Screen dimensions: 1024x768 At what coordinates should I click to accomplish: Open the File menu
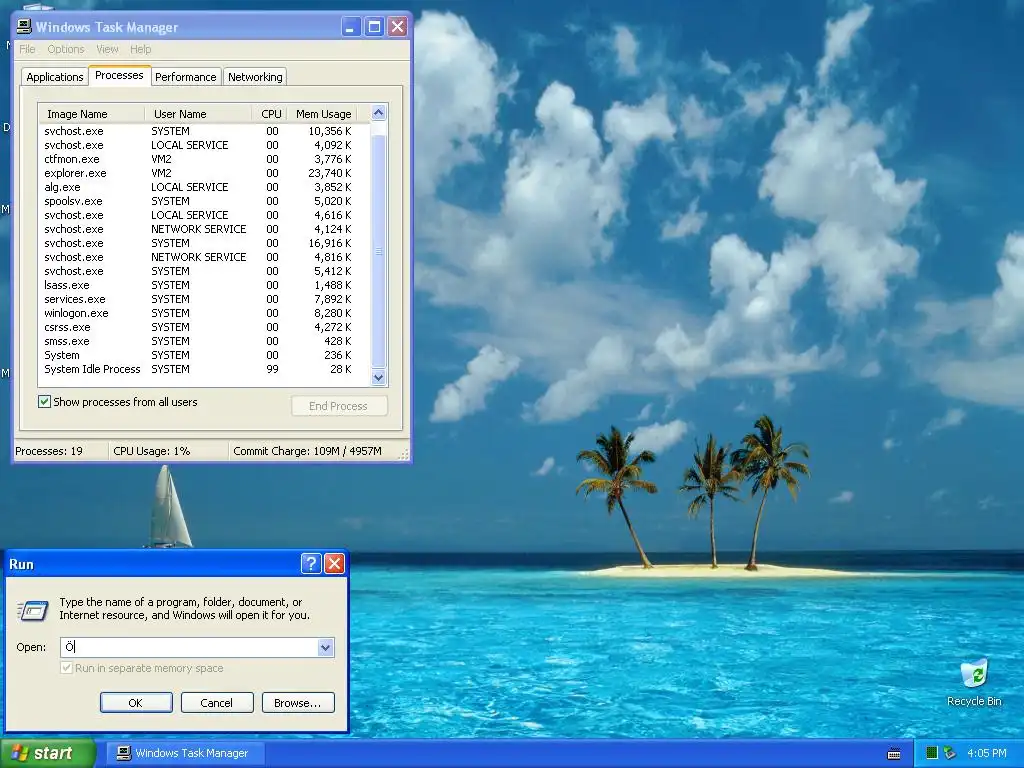[x=27, y=49]
